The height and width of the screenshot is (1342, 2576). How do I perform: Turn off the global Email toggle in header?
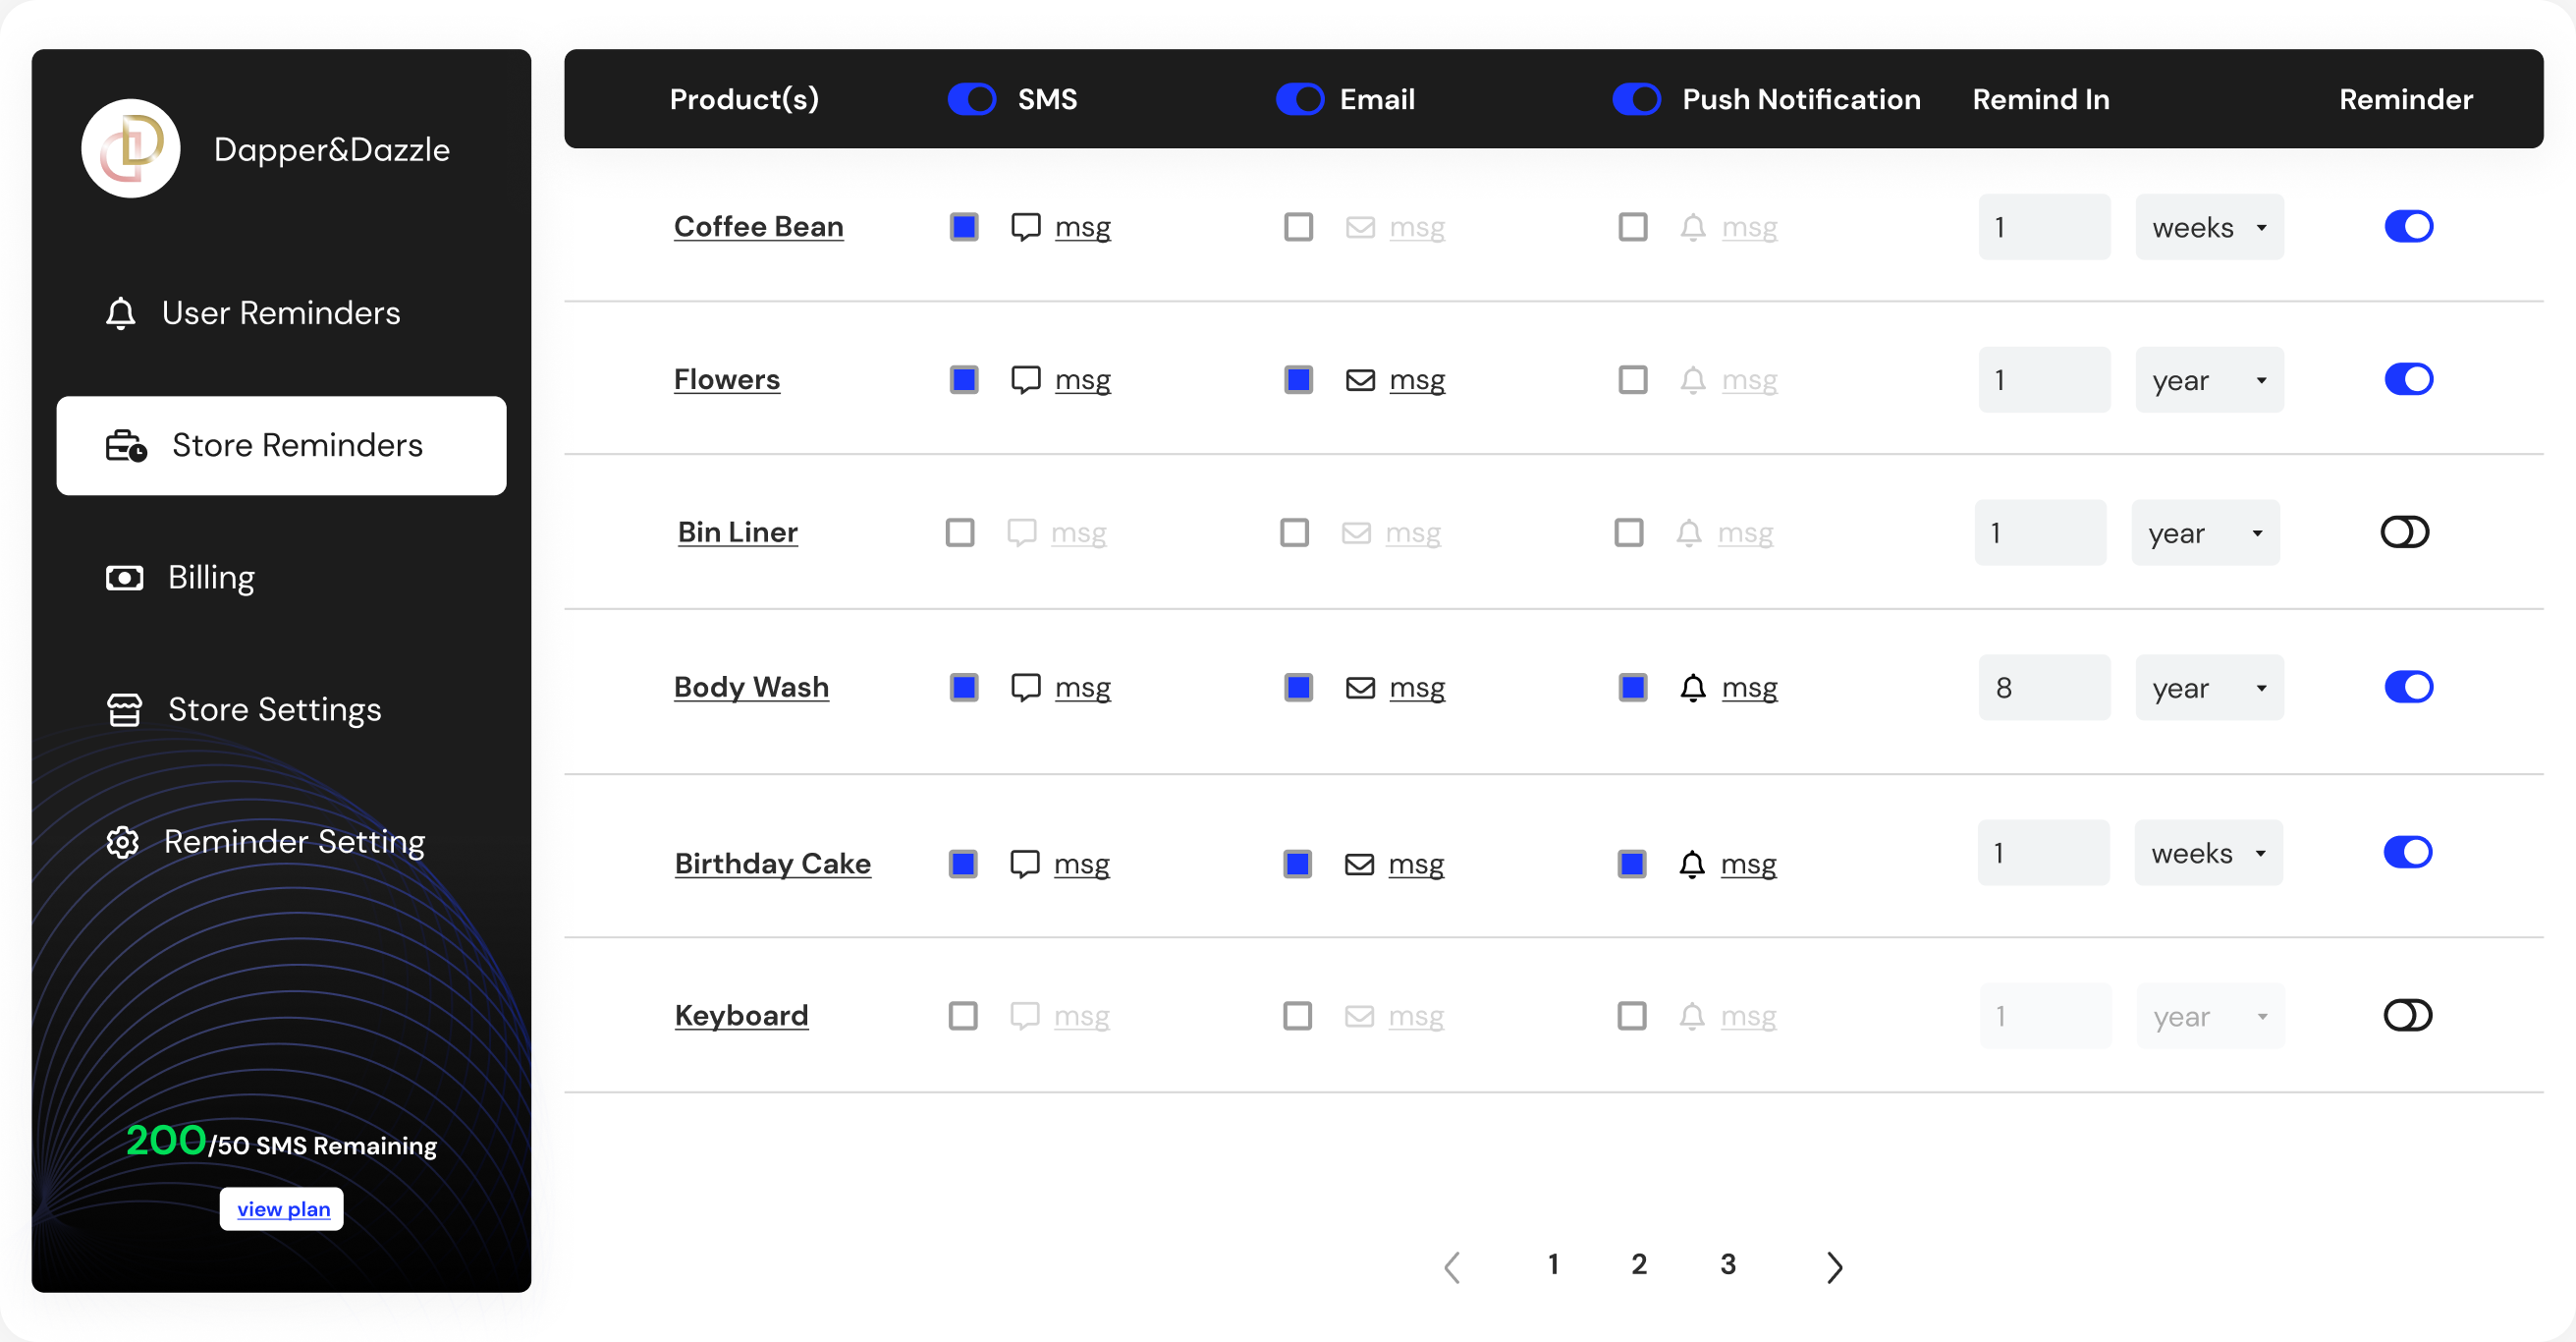[x=1300, y=100]
